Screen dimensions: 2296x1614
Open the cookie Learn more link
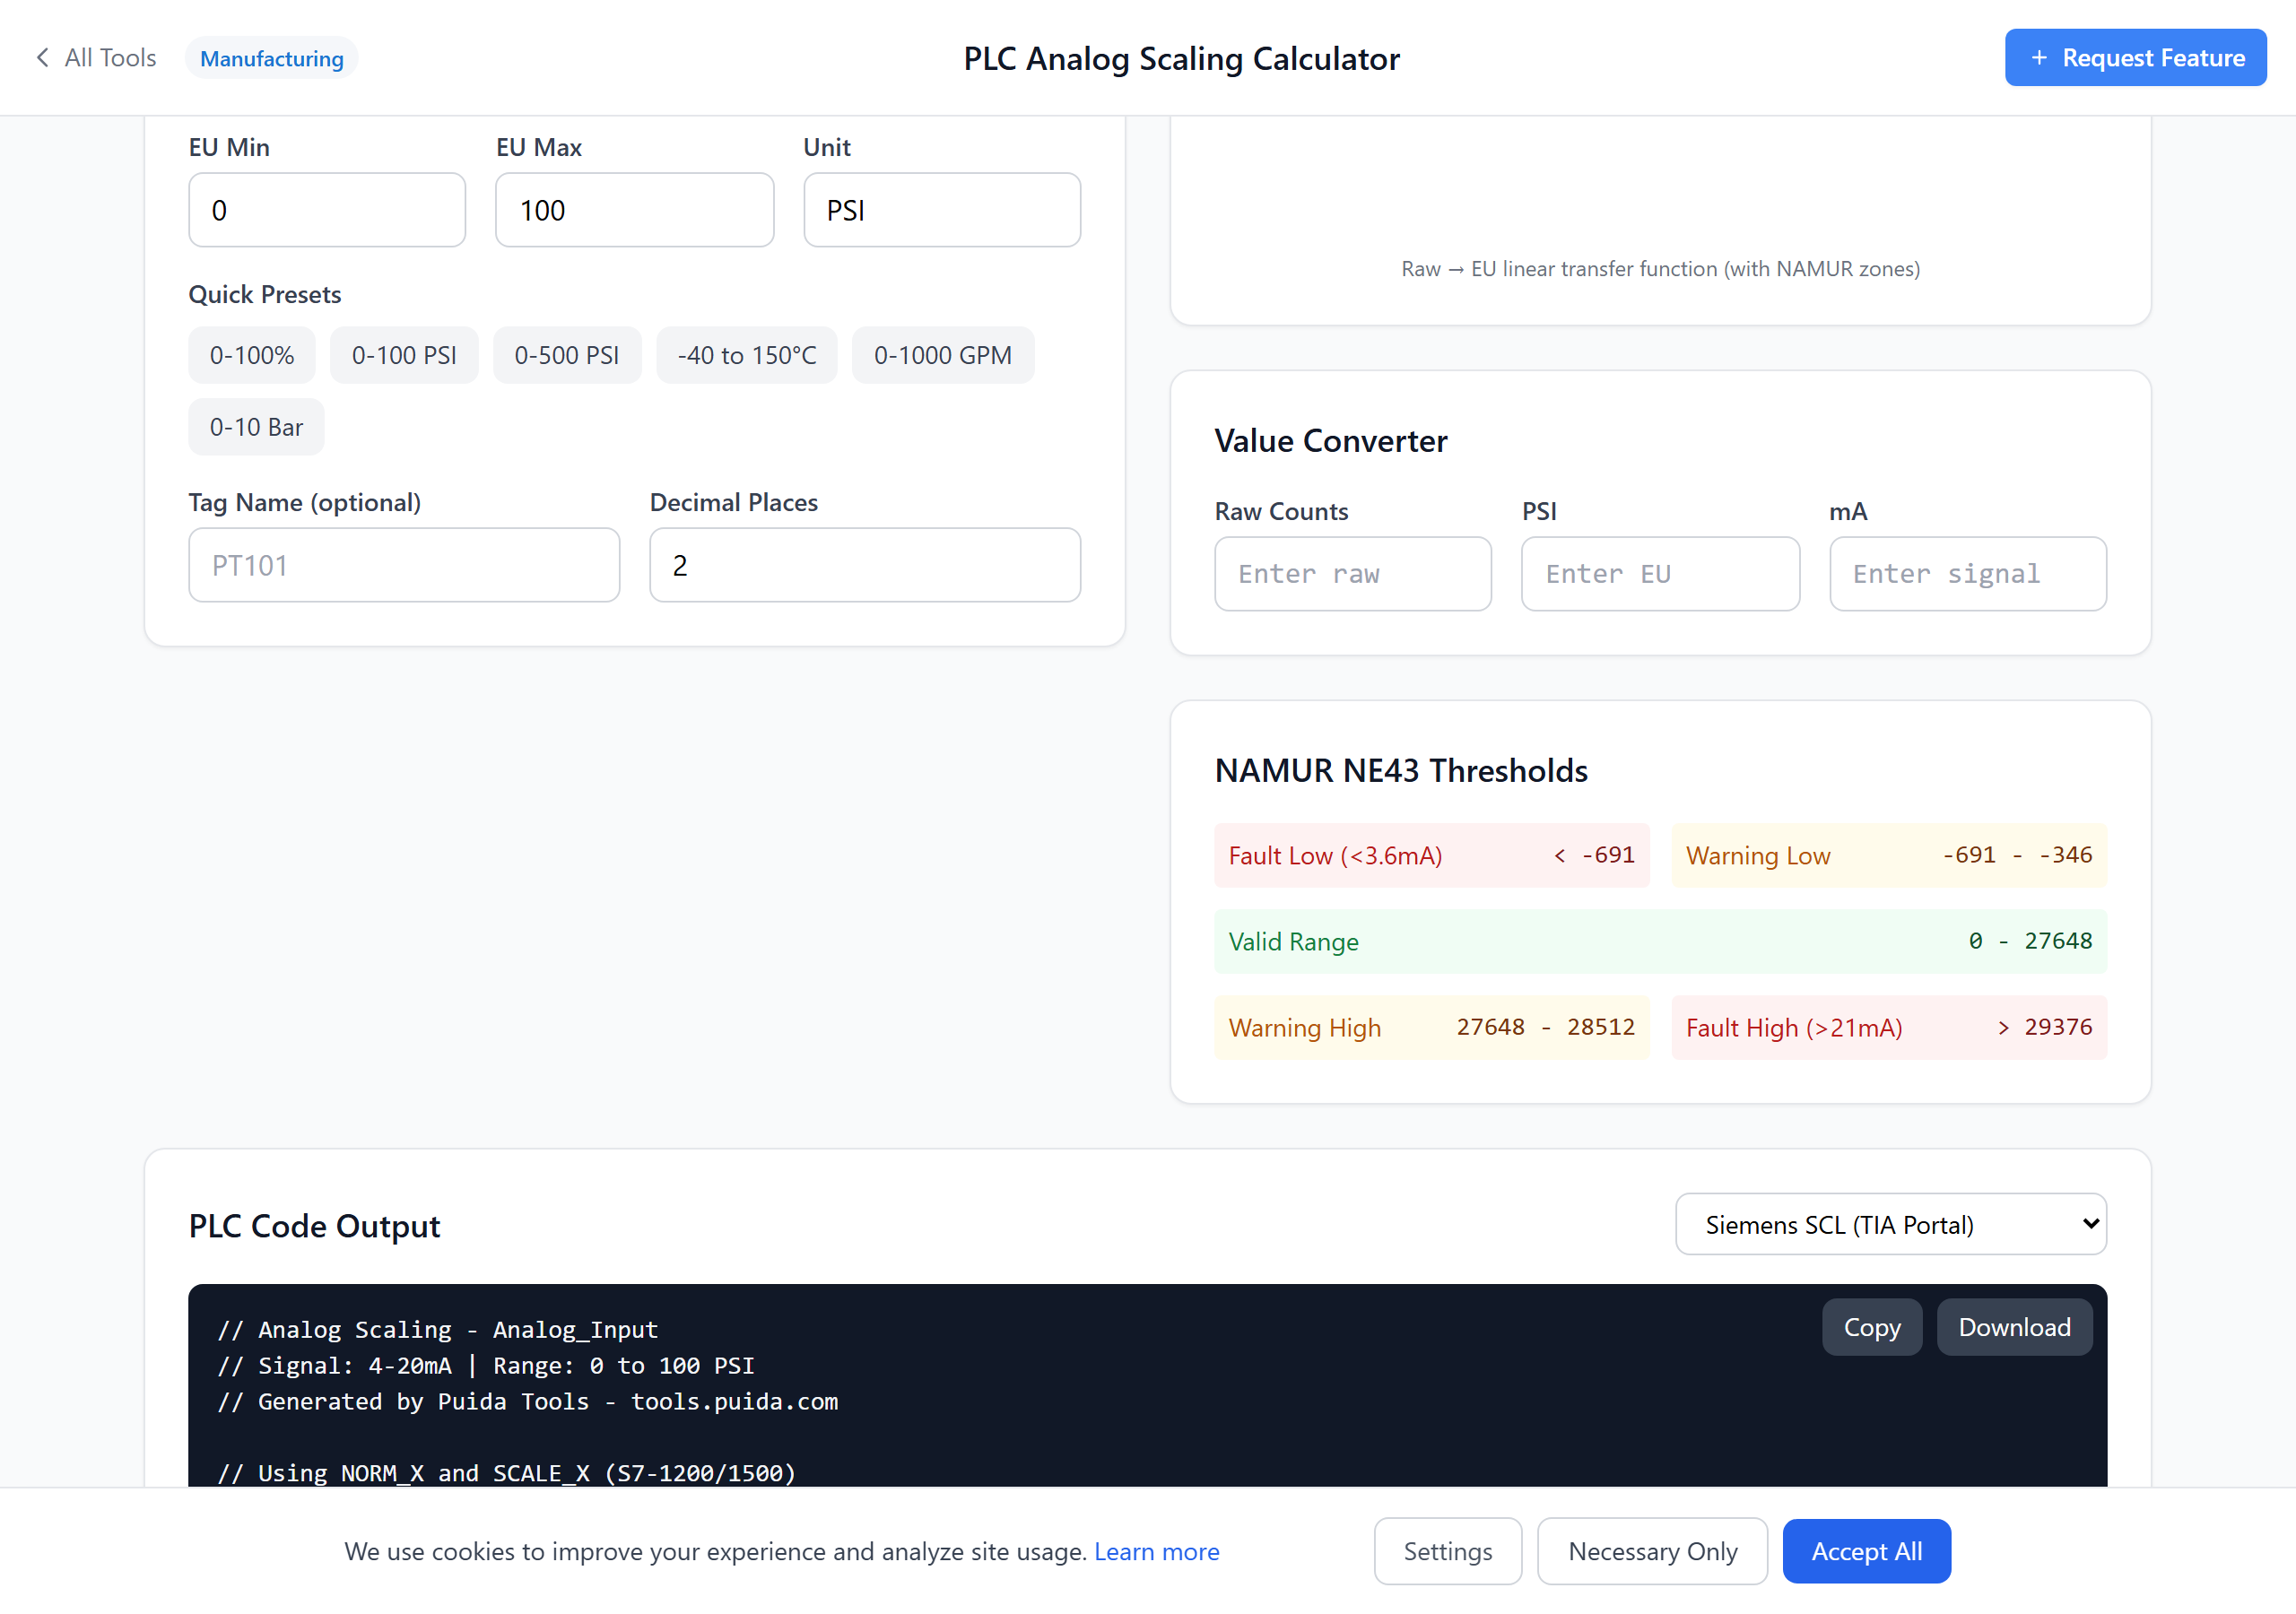pos(1156,1551)
